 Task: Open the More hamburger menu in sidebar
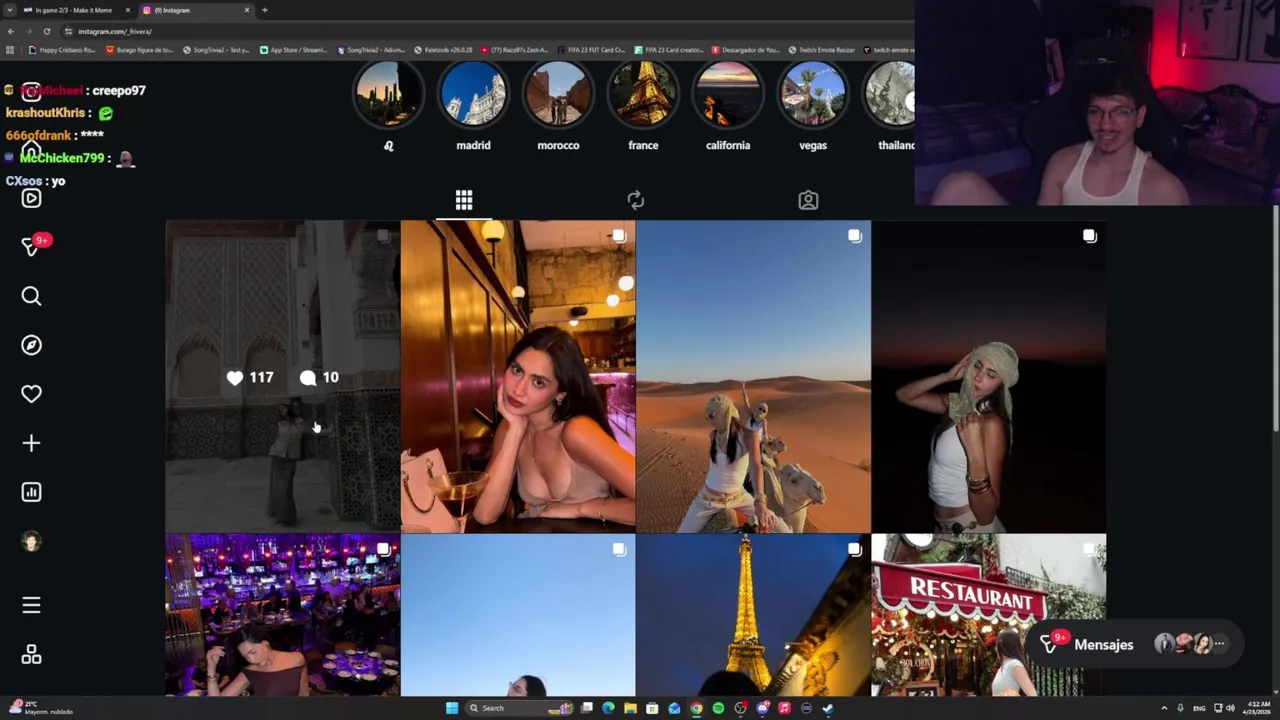(31, 605)
